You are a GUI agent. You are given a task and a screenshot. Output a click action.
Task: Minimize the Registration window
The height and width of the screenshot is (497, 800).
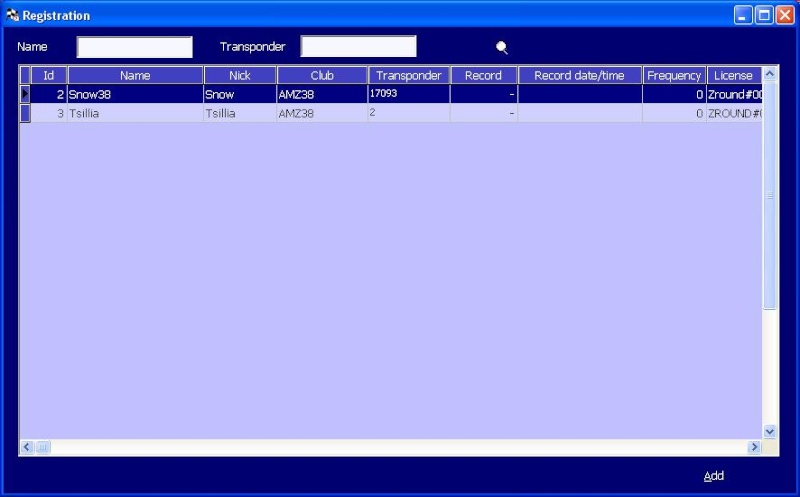743,15
